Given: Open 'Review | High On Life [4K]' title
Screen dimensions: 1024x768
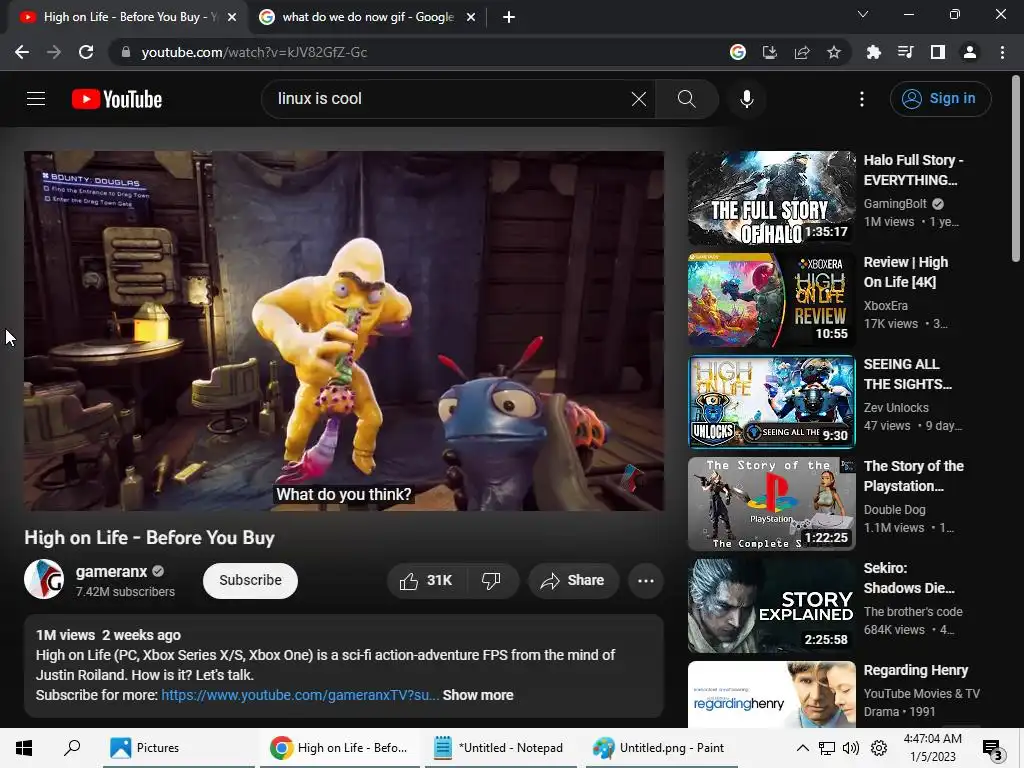Looking at the screenshot, I should coord(906,272).
